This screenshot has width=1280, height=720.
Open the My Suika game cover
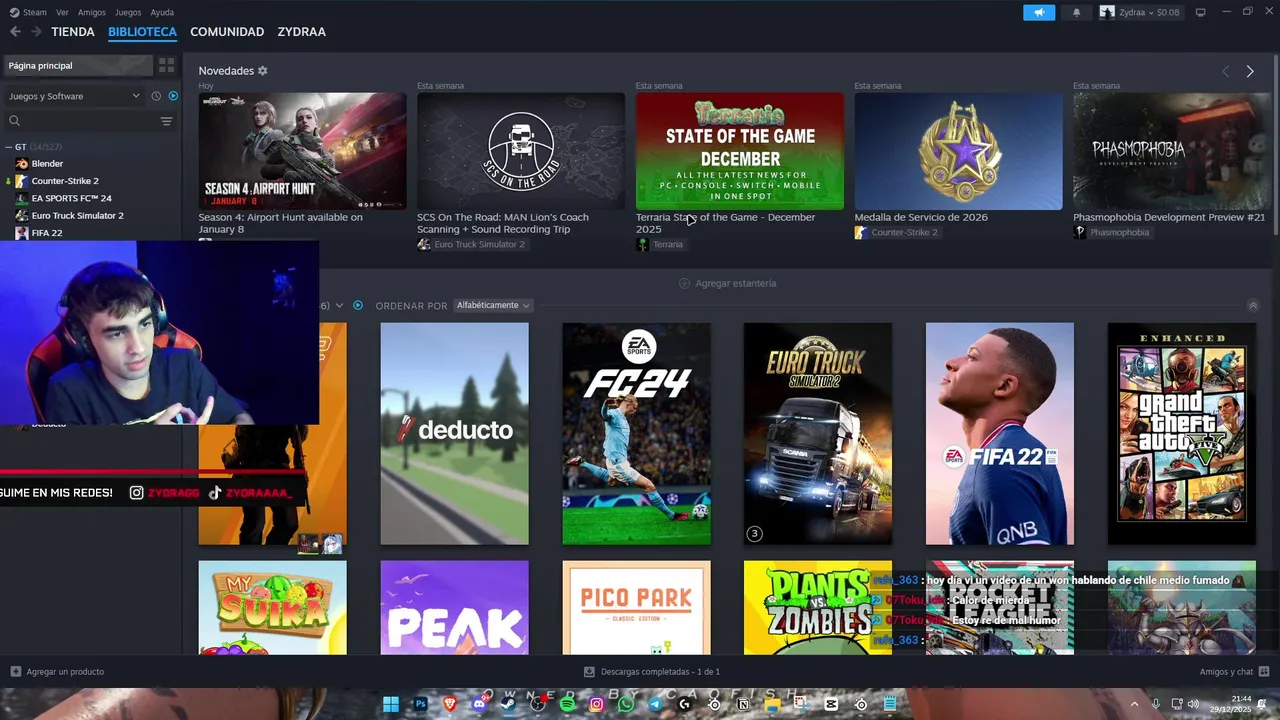pos(272,608)
